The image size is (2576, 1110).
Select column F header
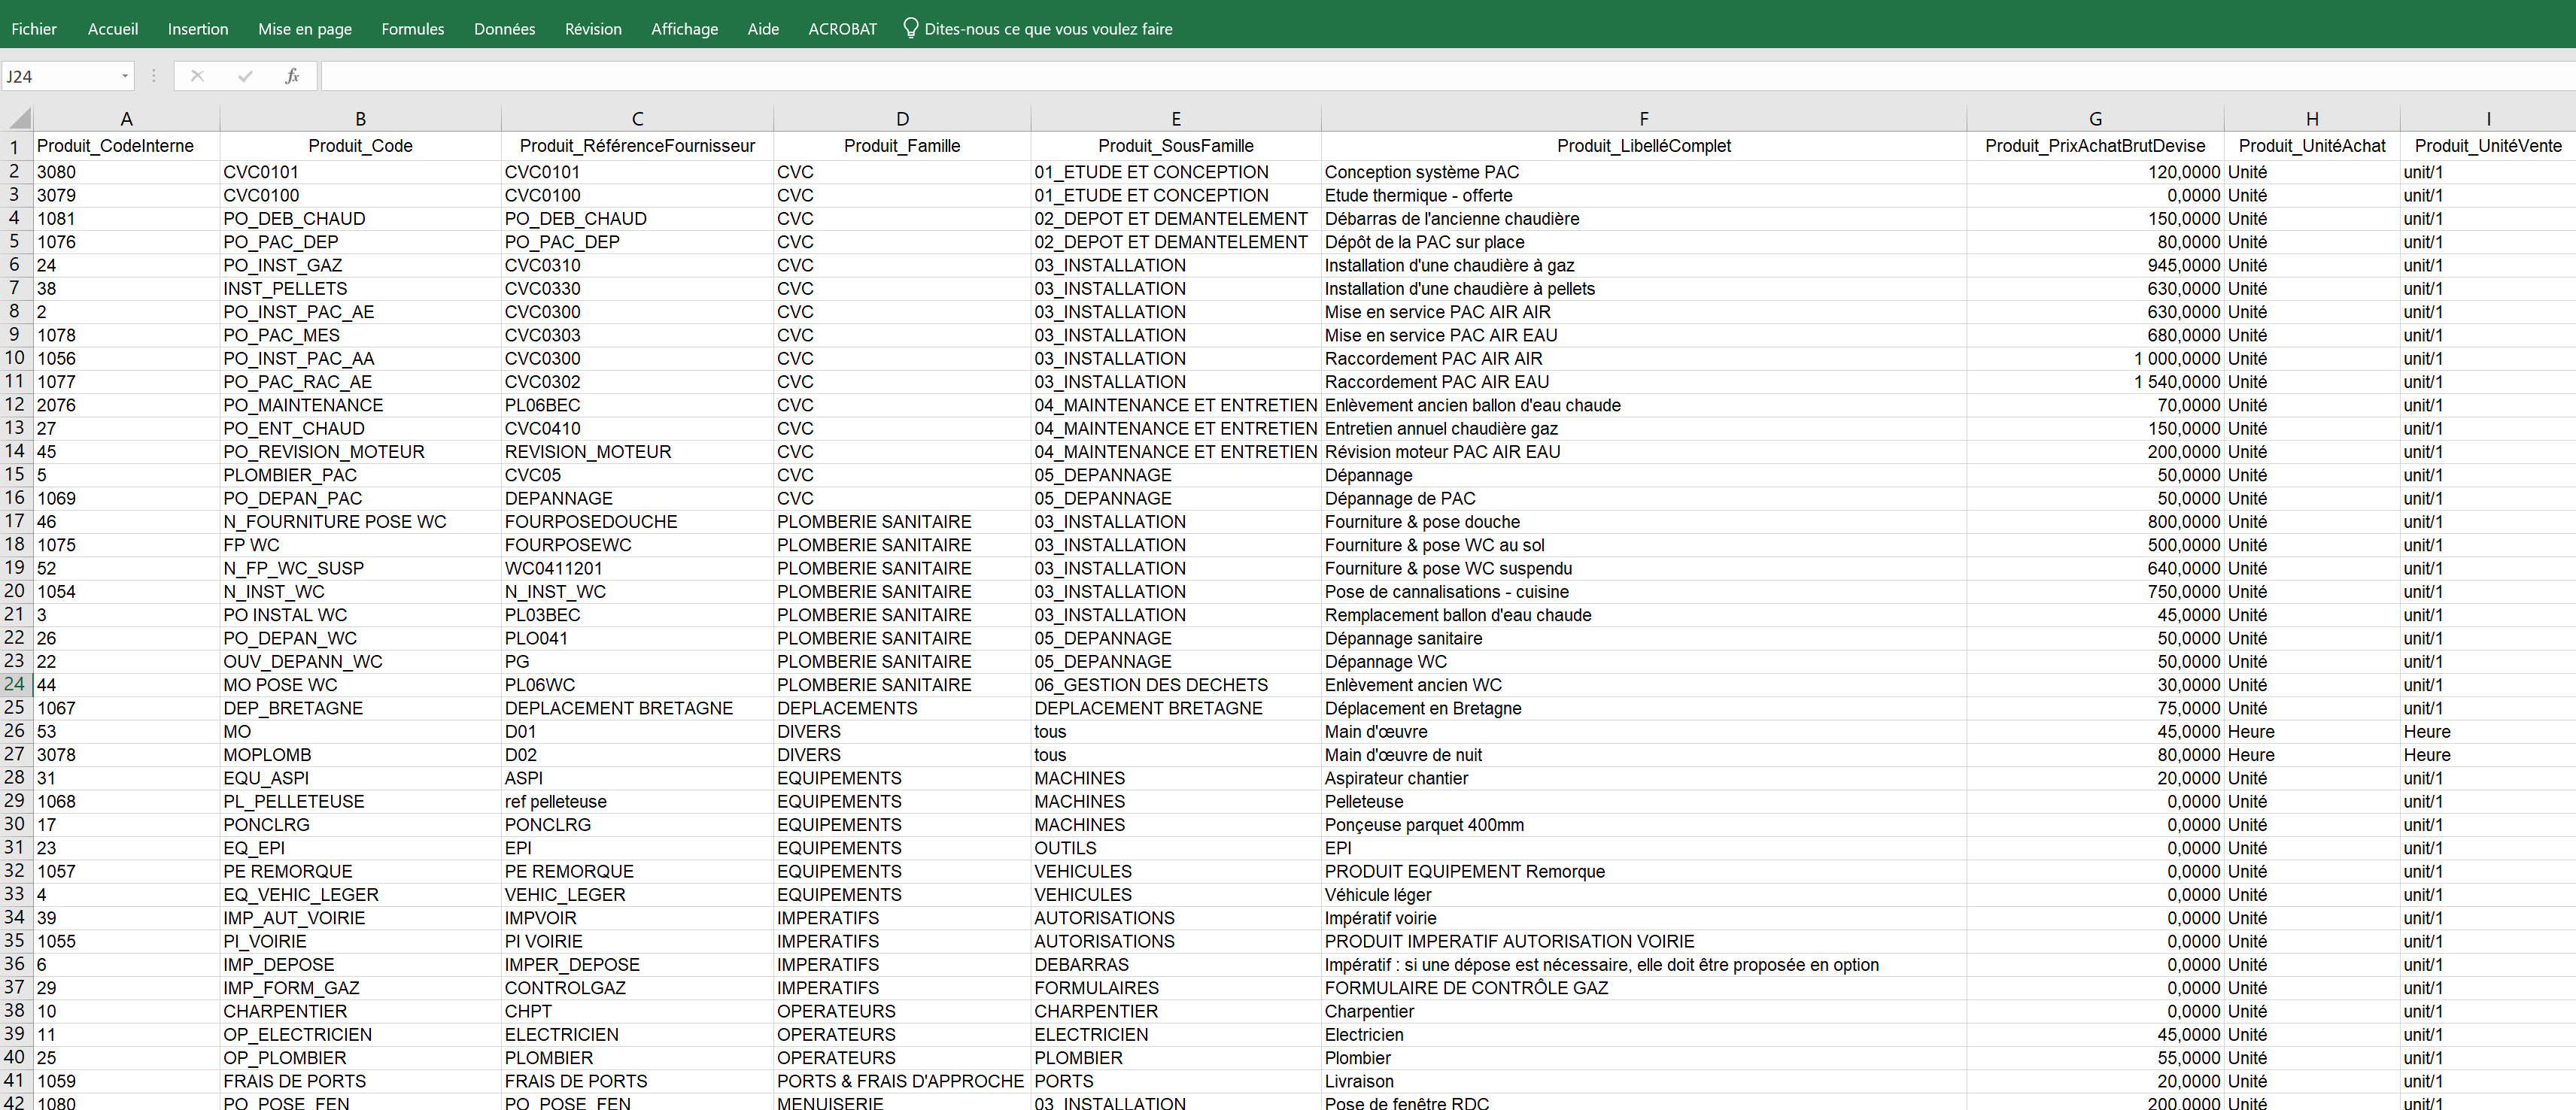pyautogui.click(x=1643, y=119)
